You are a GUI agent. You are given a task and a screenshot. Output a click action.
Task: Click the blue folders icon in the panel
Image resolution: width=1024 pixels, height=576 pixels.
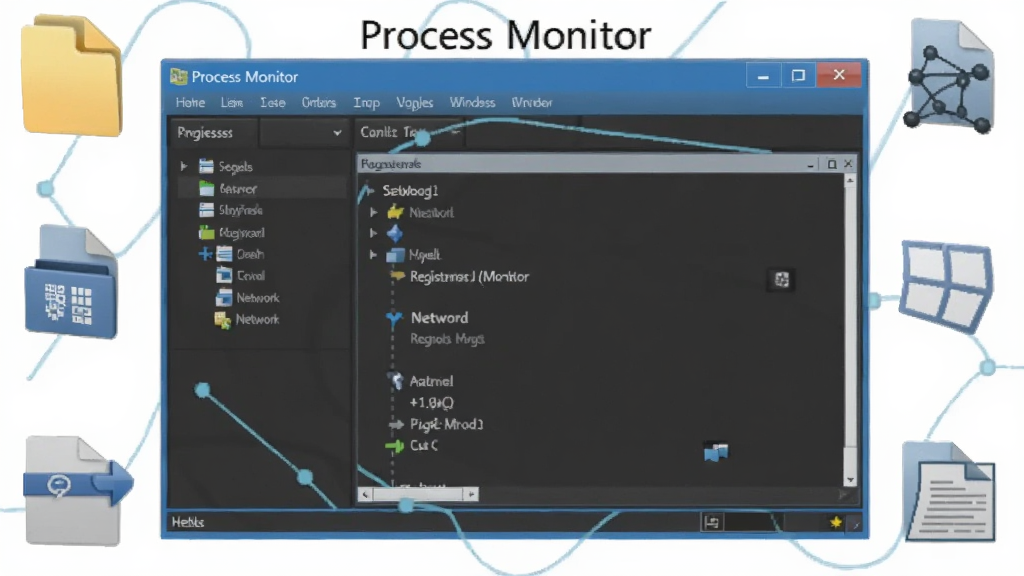pyautogui.click(x=716, y=452)
